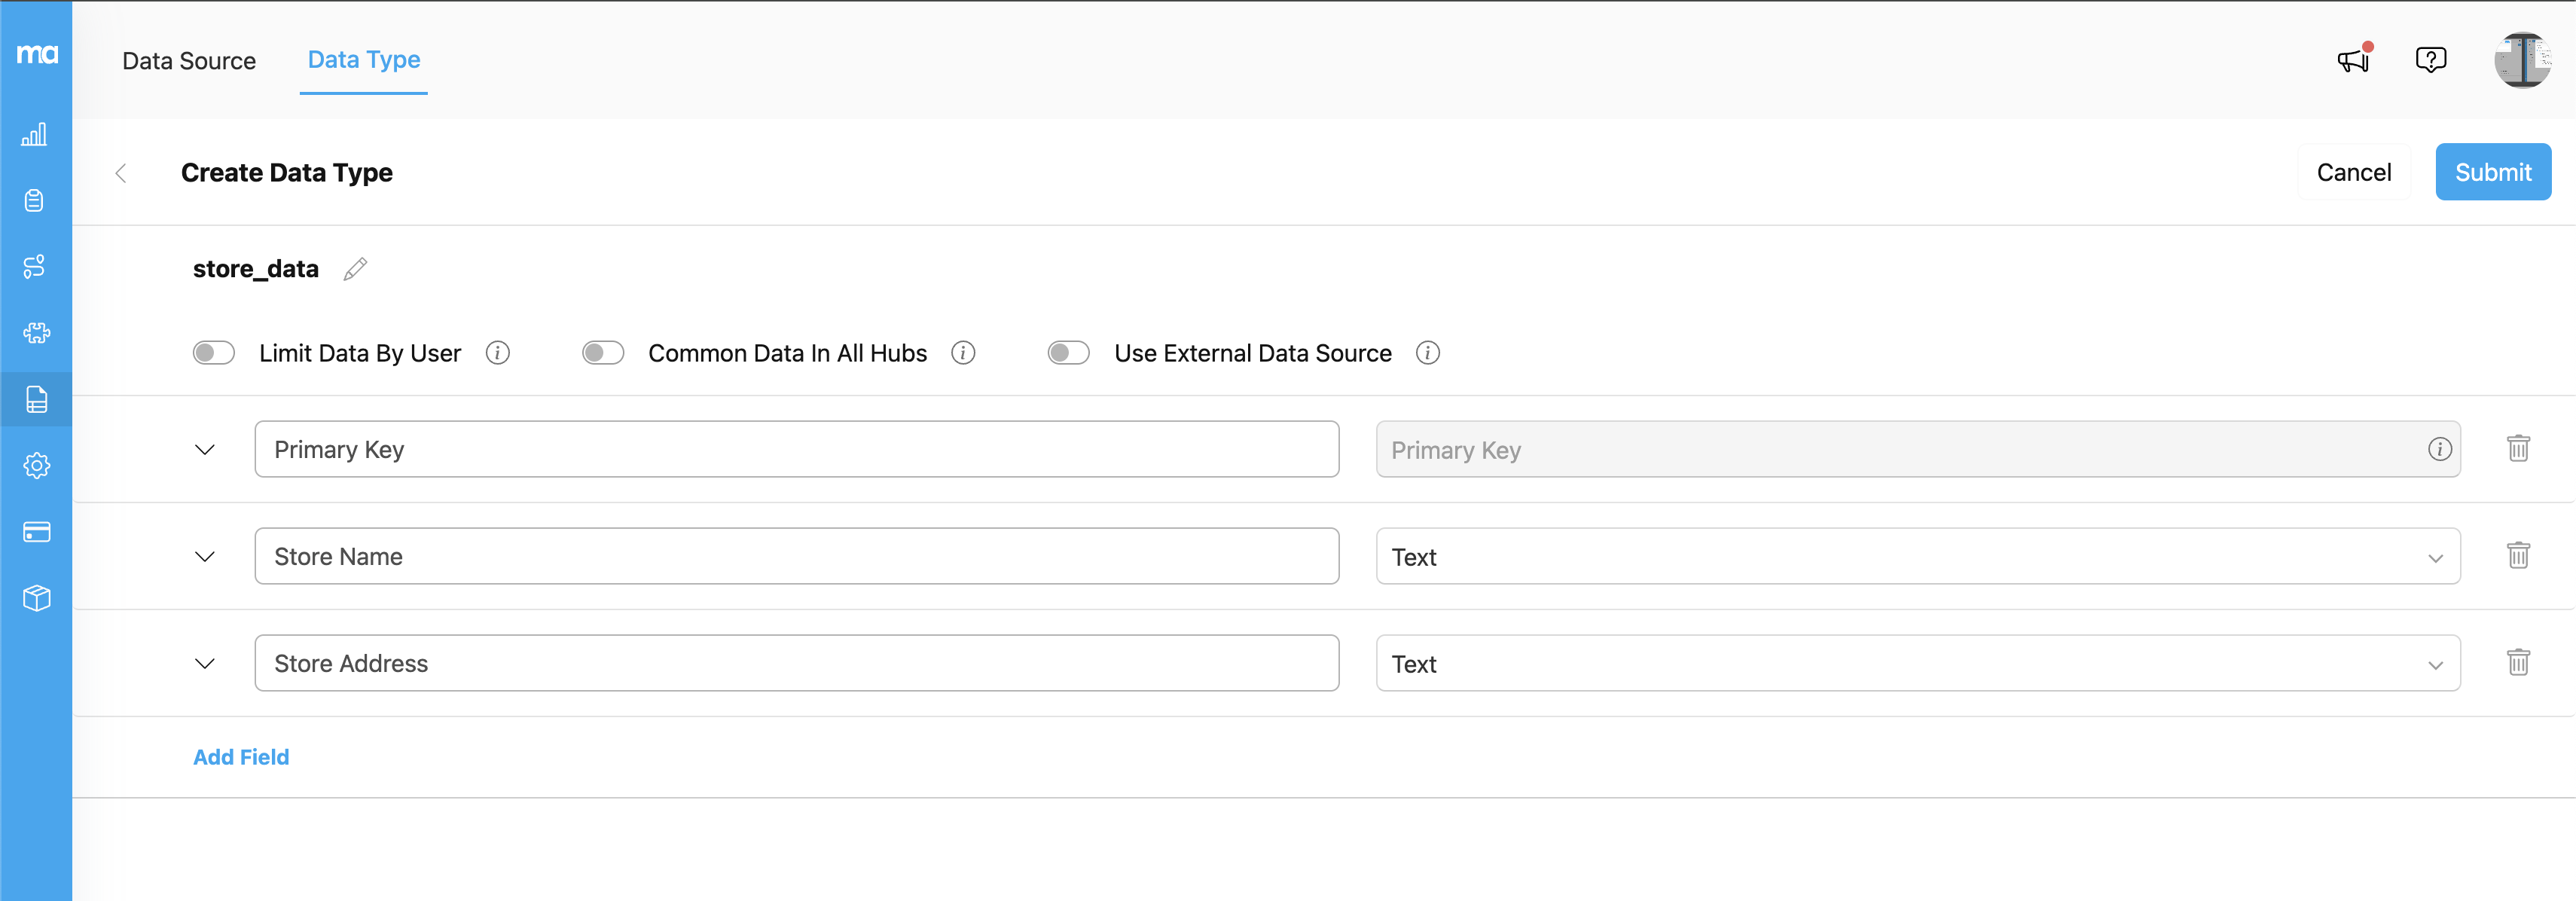Open the package box icon at sidebar bottom

point(36,597)
